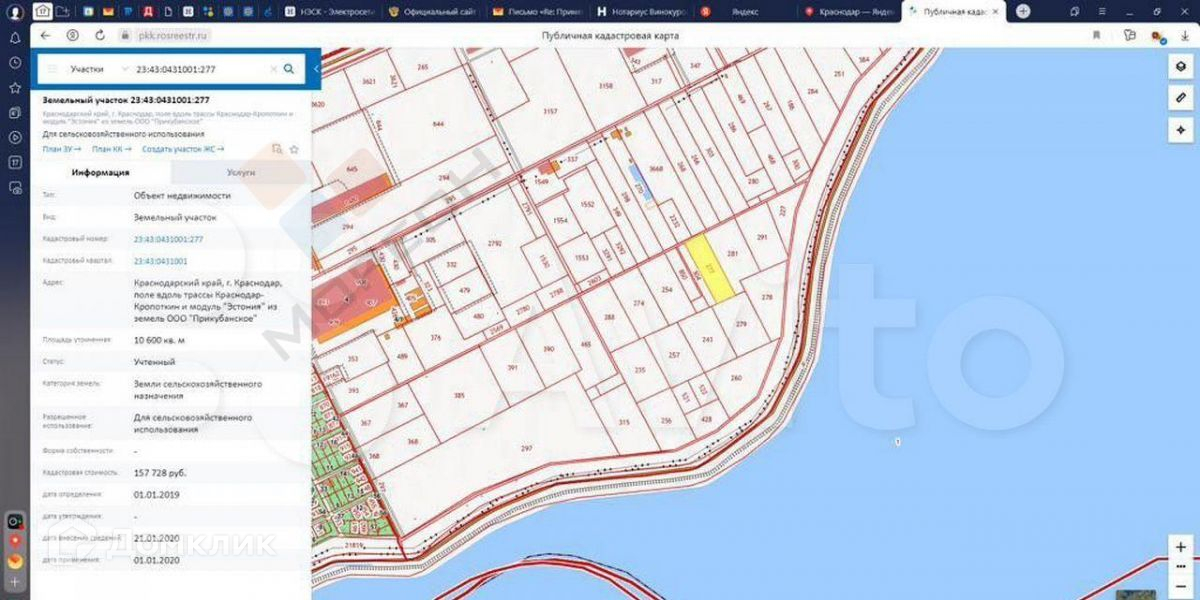The height and width of the screenshot is (600, 1200).
Task: Go back with browser arrow
Action: point(45,35)
